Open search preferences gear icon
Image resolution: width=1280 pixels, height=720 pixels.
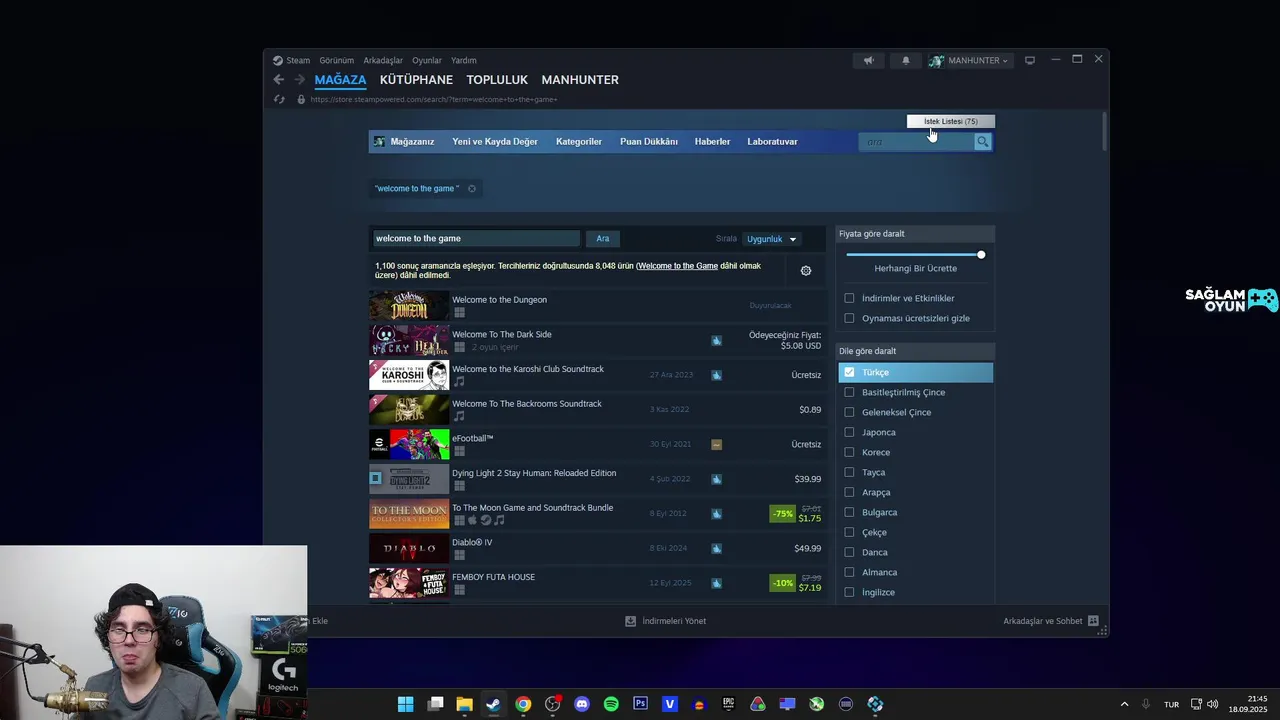[806, 270]
